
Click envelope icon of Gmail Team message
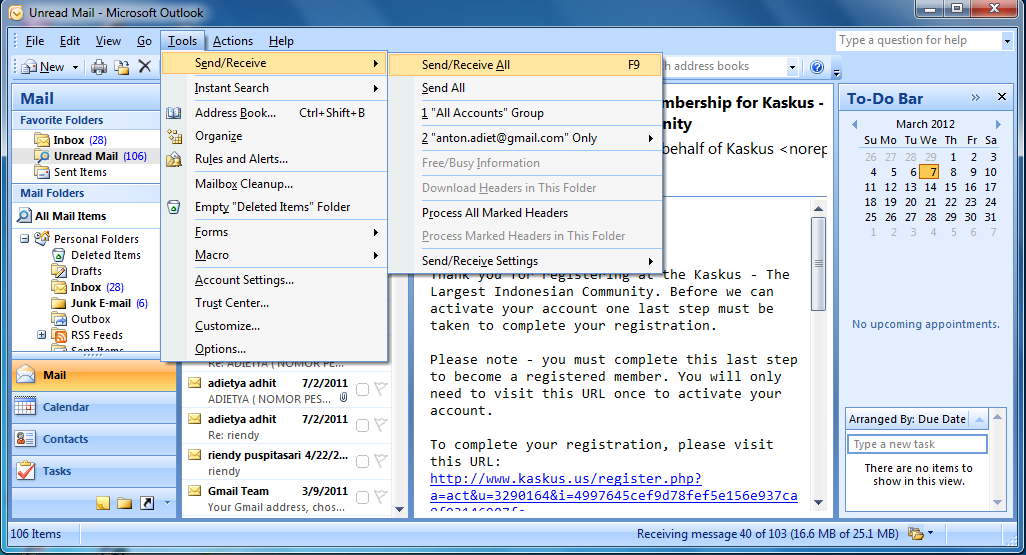pos(194,490)
